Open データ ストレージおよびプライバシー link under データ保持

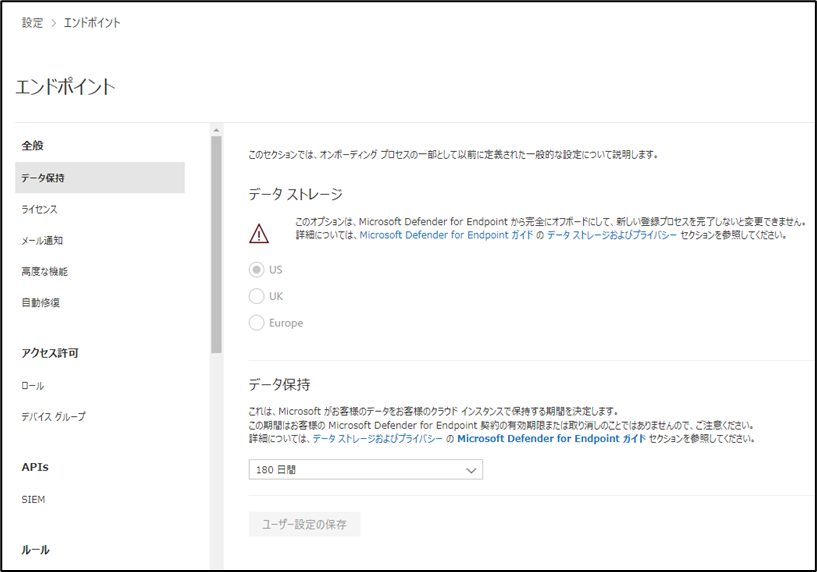[x=378, y=439]
